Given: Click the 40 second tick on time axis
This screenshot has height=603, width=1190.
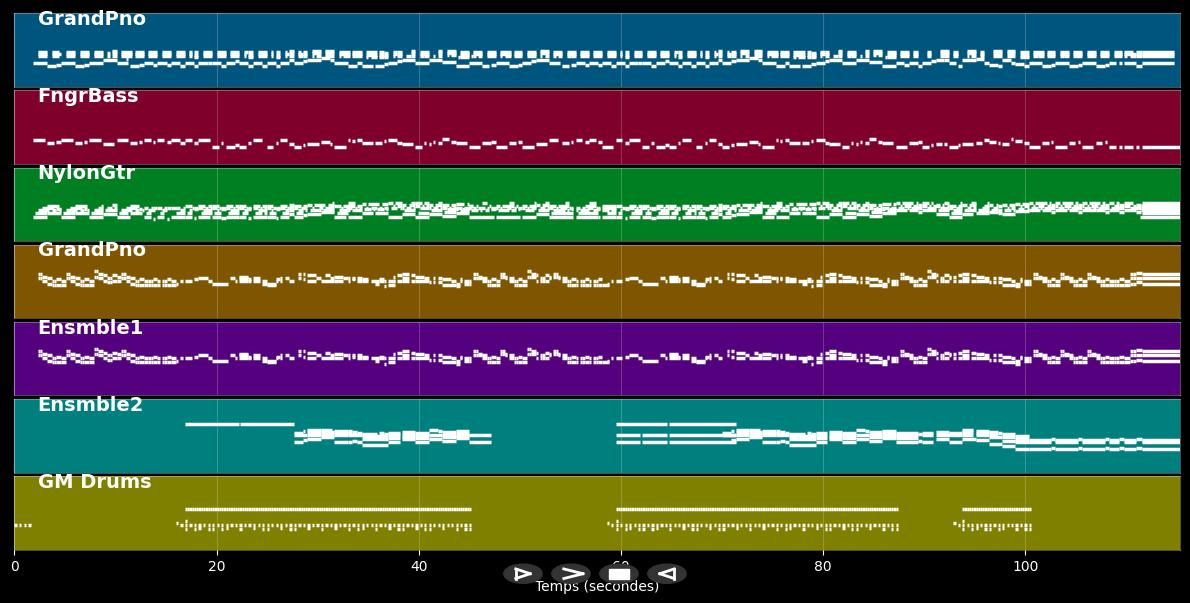Looking at the screenshot, I should click(x=419, y=567).
